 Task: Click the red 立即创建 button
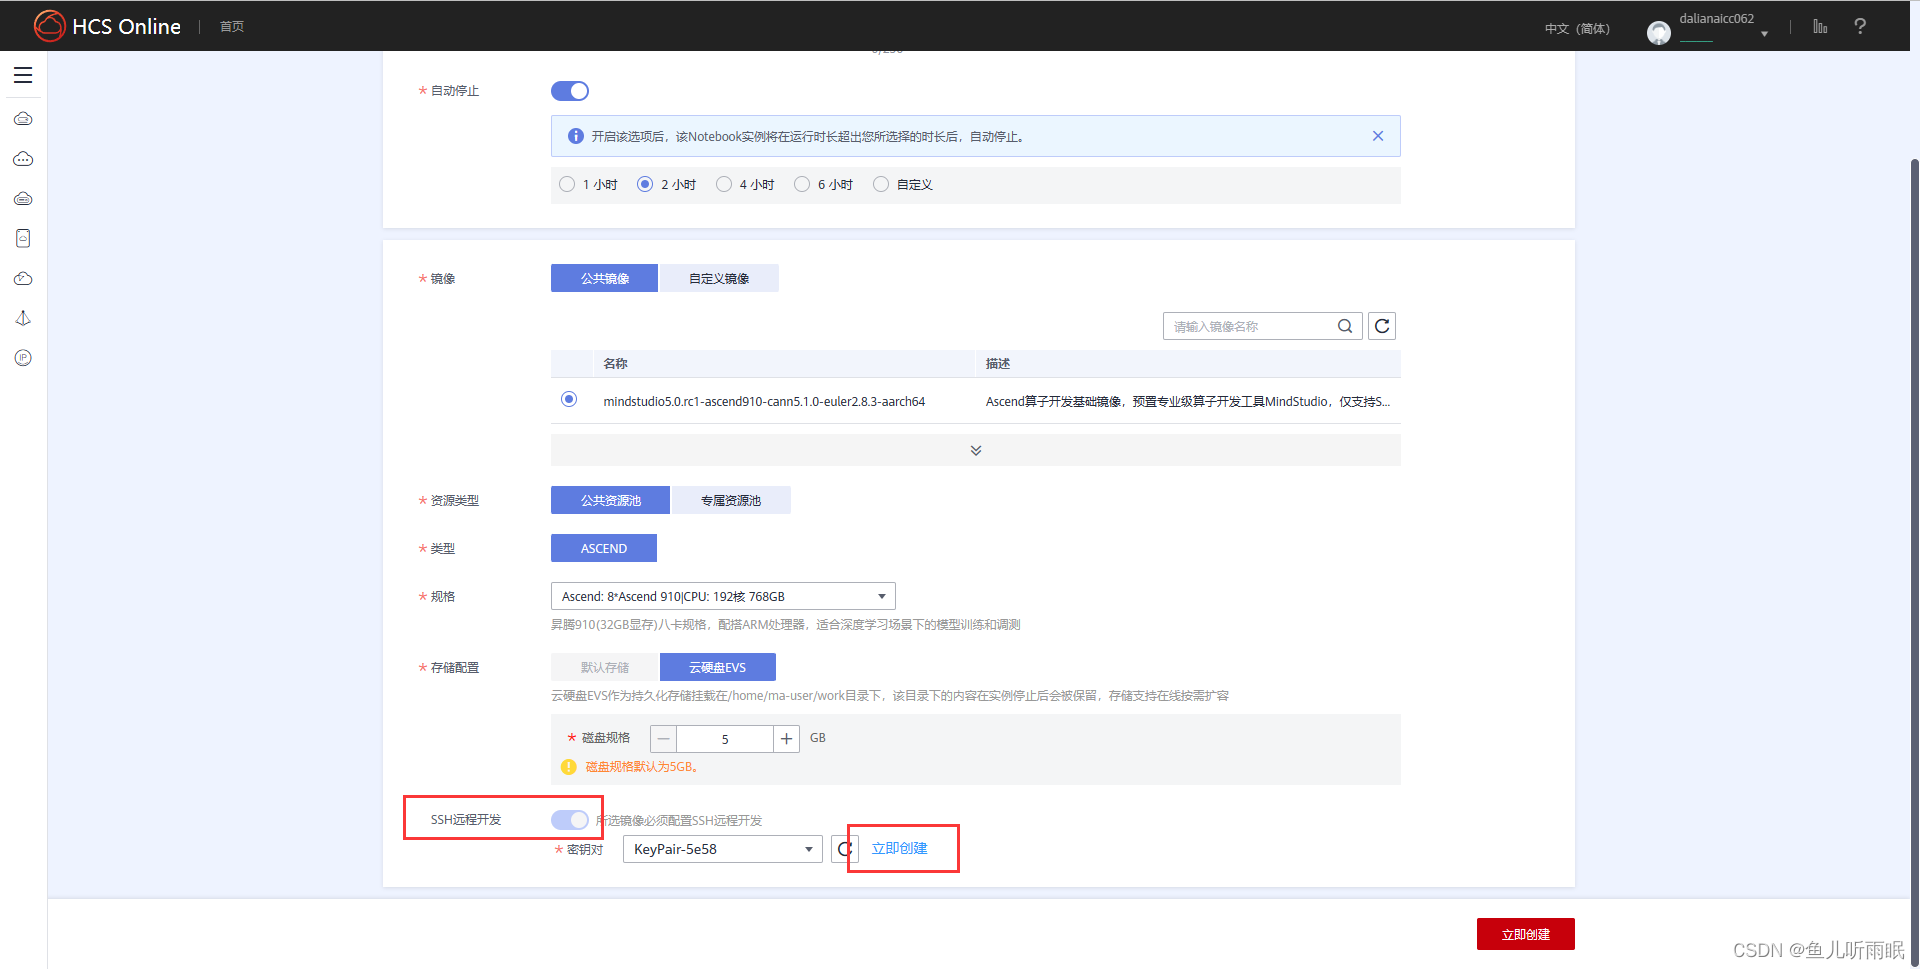pyautogui.click(x=1525, y=933)
